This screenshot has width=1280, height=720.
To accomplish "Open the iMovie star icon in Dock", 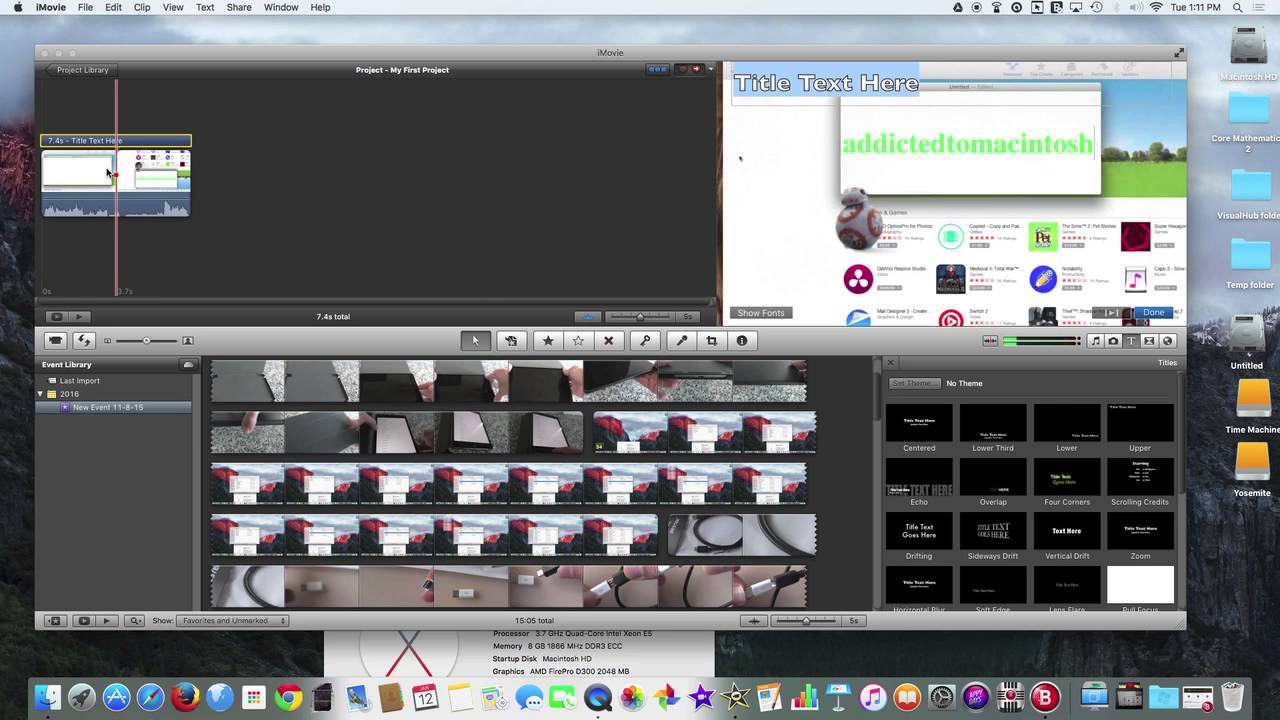I will (x=701, y=697).
